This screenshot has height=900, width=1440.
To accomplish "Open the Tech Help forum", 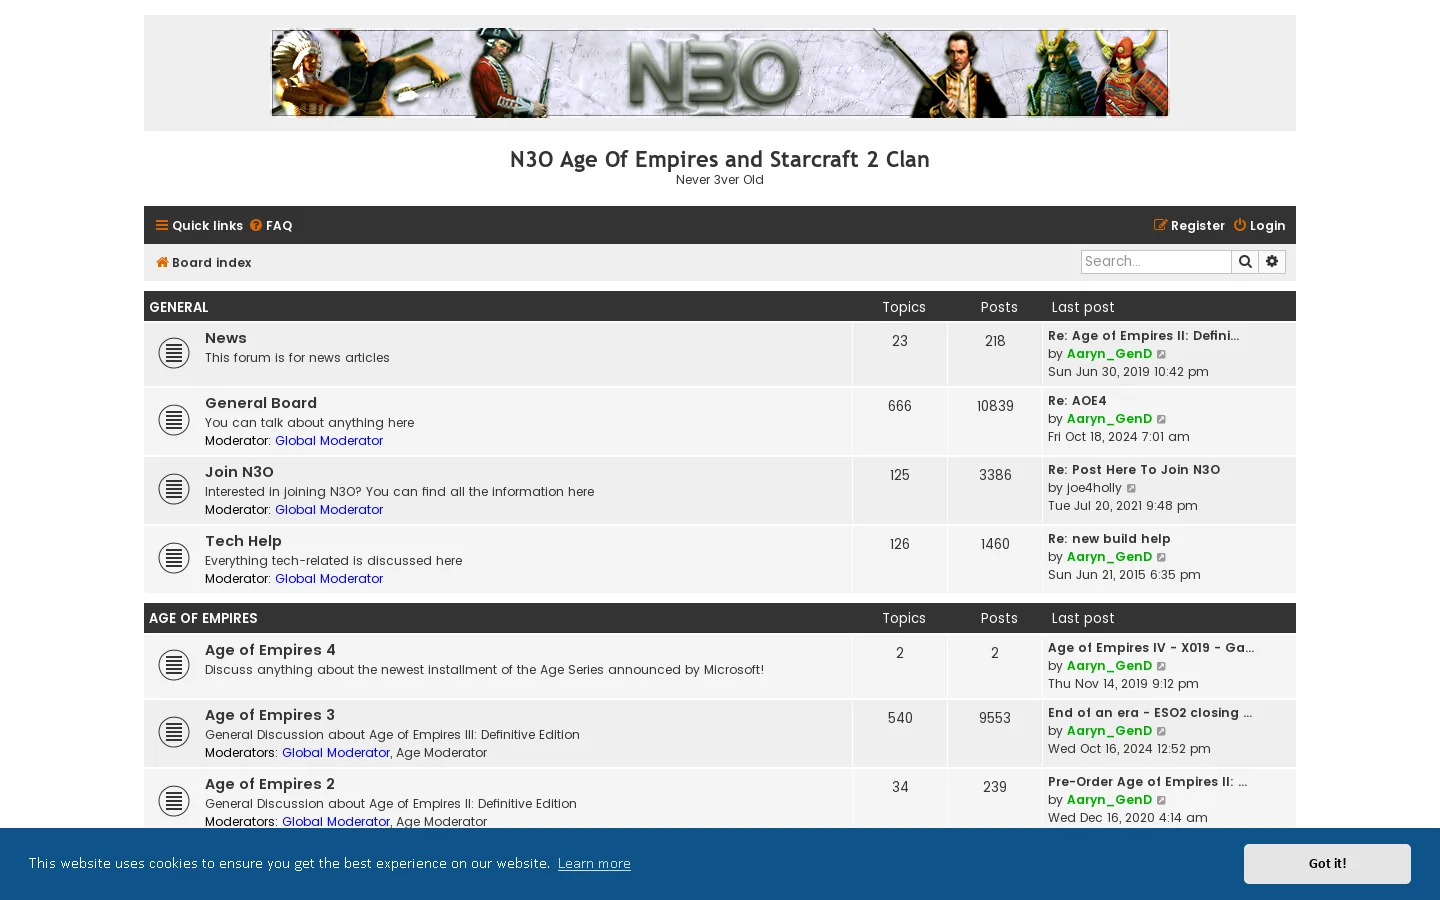I will [x=243, y=541].
